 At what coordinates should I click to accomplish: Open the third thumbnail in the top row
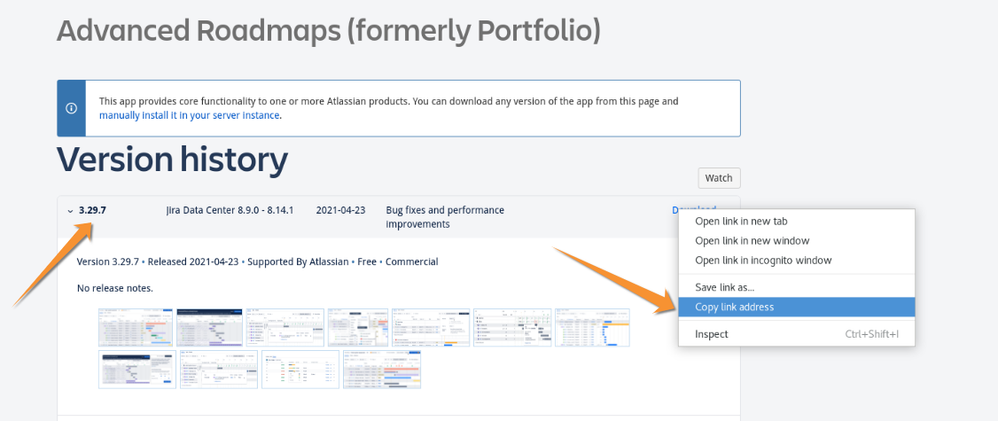[x=285, y=327]
